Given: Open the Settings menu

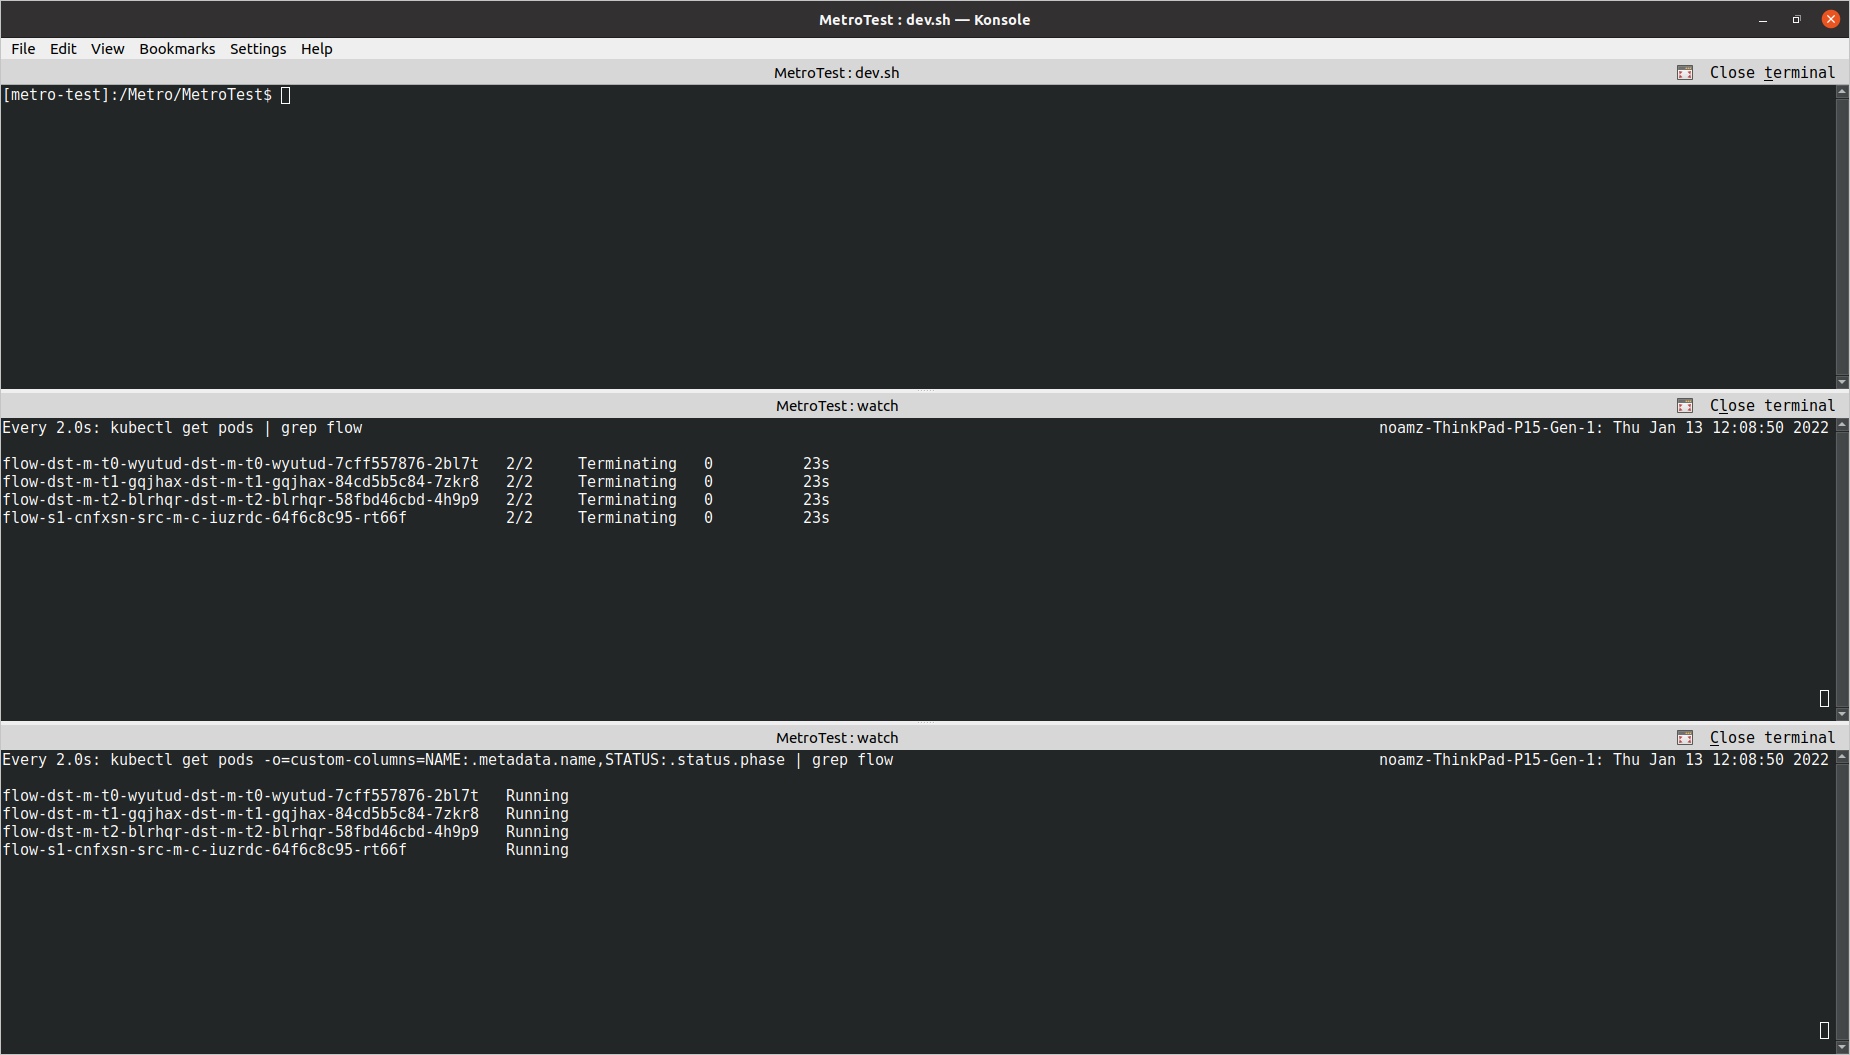Looking at the screenshot, I should [x=258, y=49].
